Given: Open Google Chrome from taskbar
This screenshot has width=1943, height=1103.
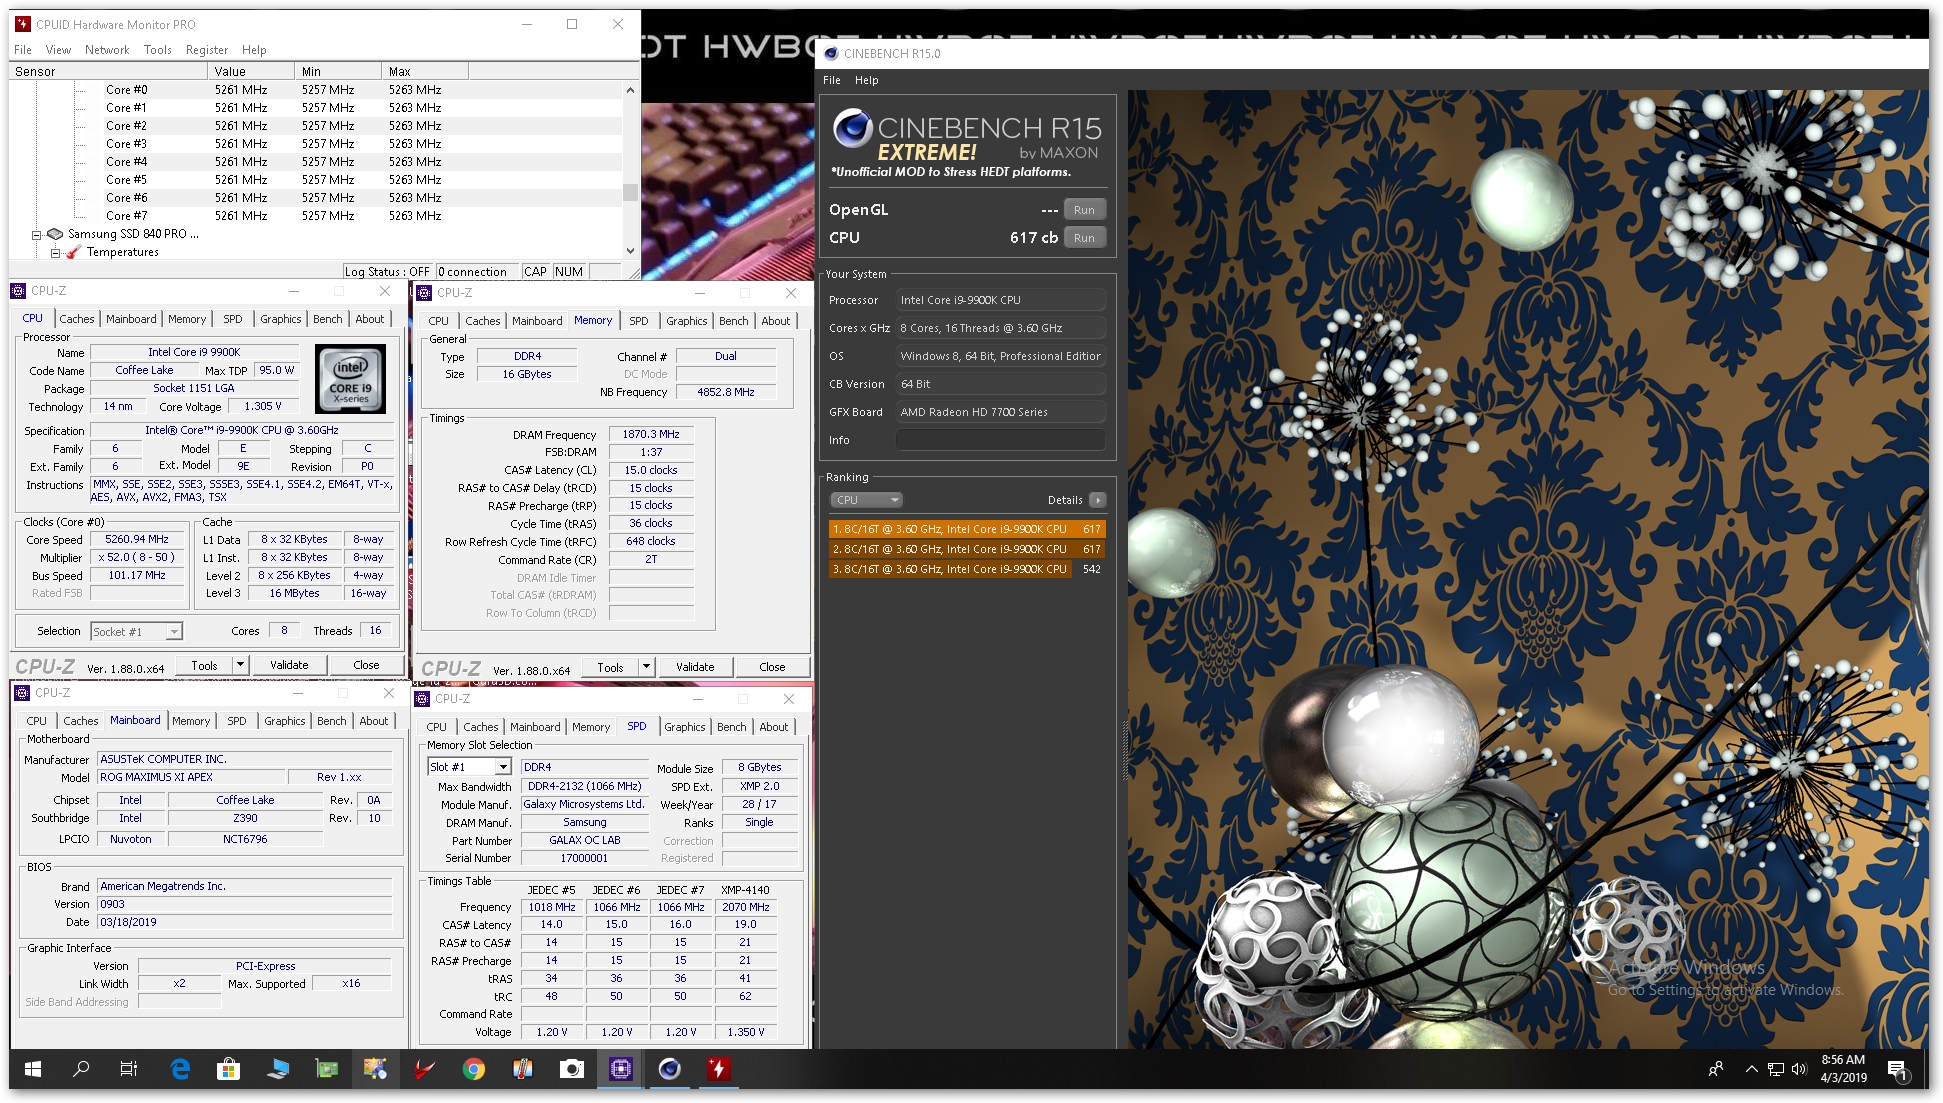Looking at the screenshot, I should tap(473, 1069).
